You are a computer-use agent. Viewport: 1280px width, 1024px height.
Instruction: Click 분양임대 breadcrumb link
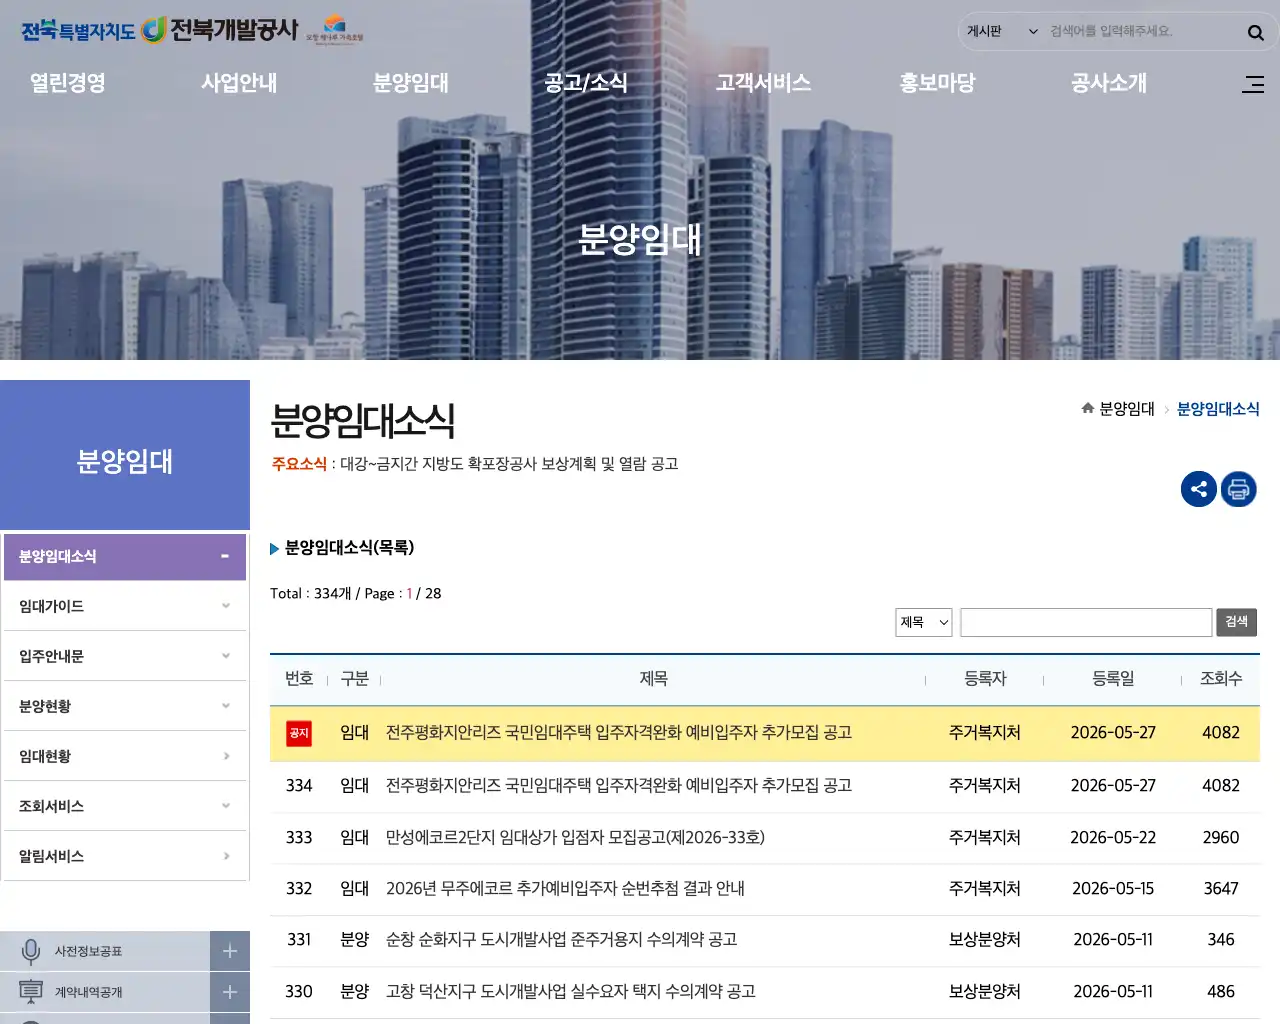[x=1127, y=409]
